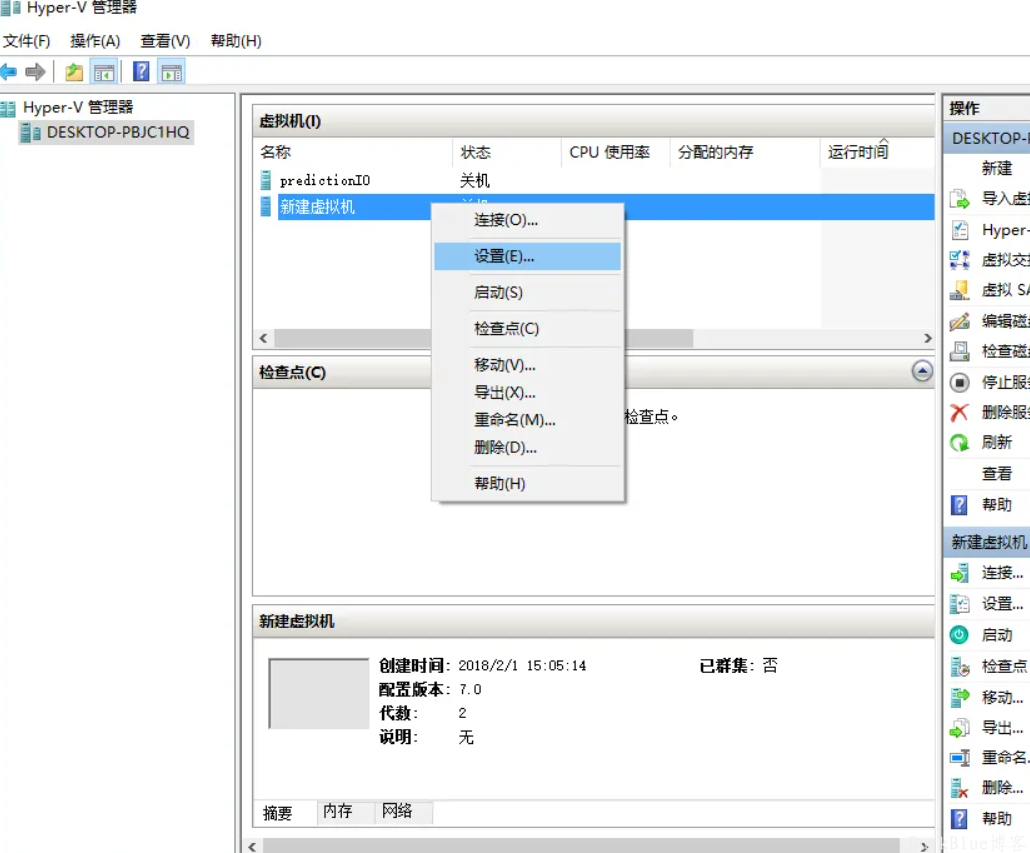Select Hyper-V 管理器 root tree node

78,107
